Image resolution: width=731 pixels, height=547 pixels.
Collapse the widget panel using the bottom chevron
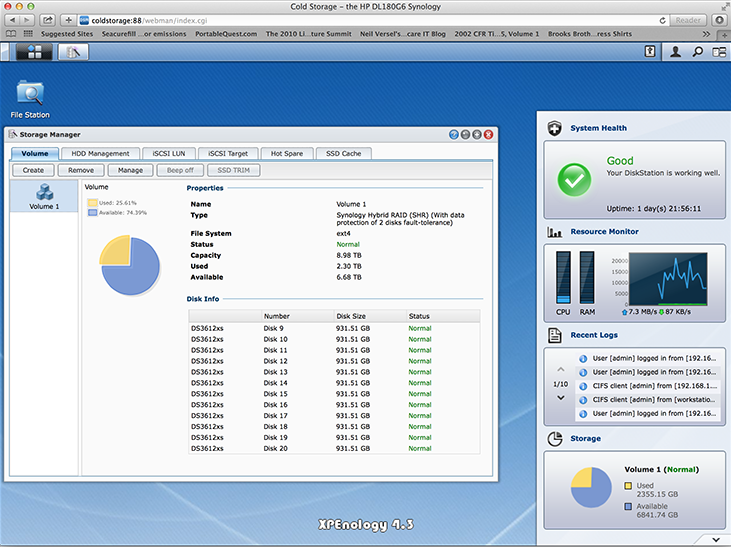[x=717, y=540]
